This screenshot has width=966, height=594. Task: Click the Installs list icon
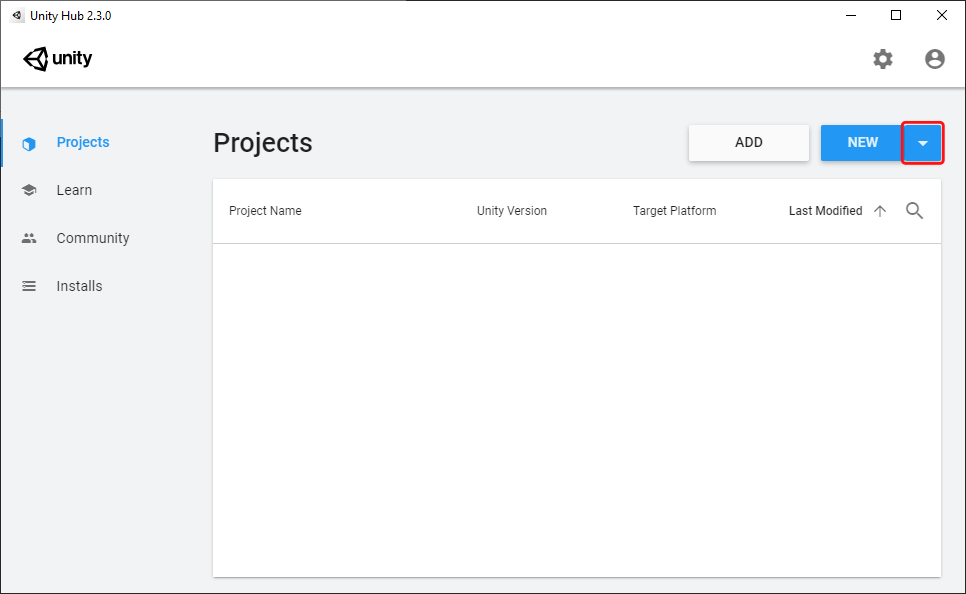click(29, 286)
